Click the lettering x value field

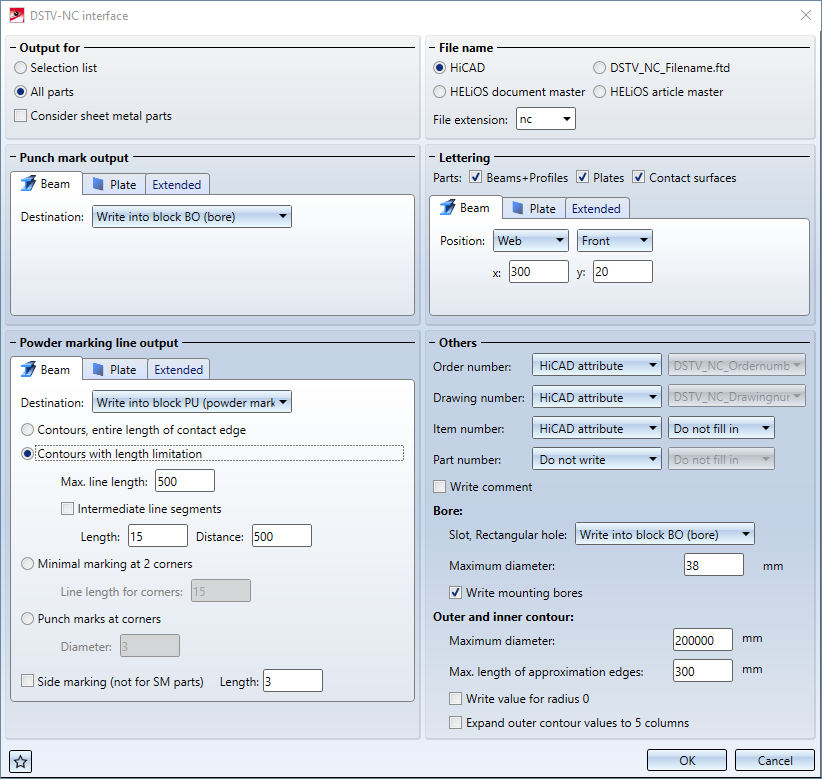click(538, 272)
